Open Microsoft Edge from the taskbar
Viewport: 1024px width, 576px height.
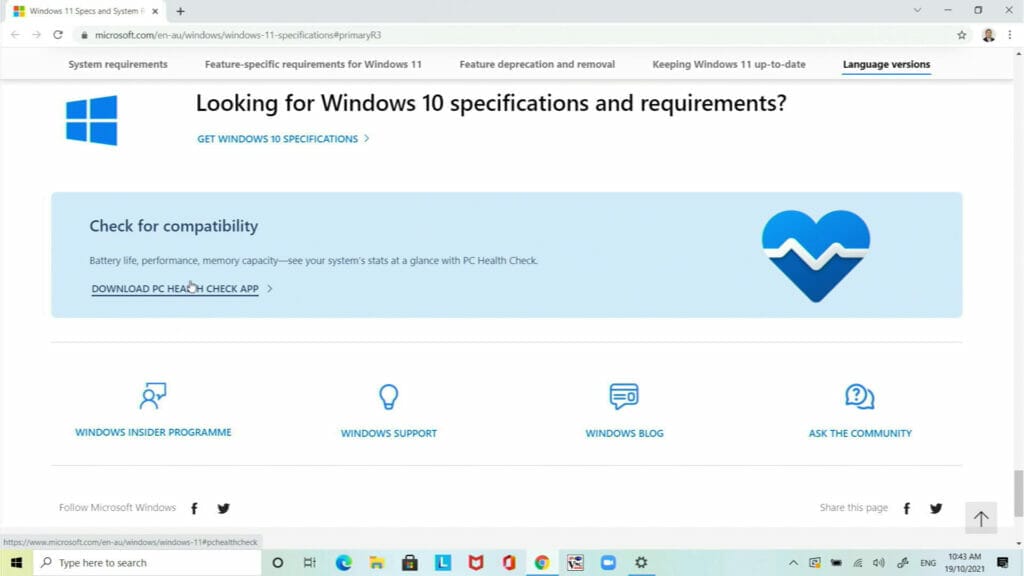click(x=344, y=563)
